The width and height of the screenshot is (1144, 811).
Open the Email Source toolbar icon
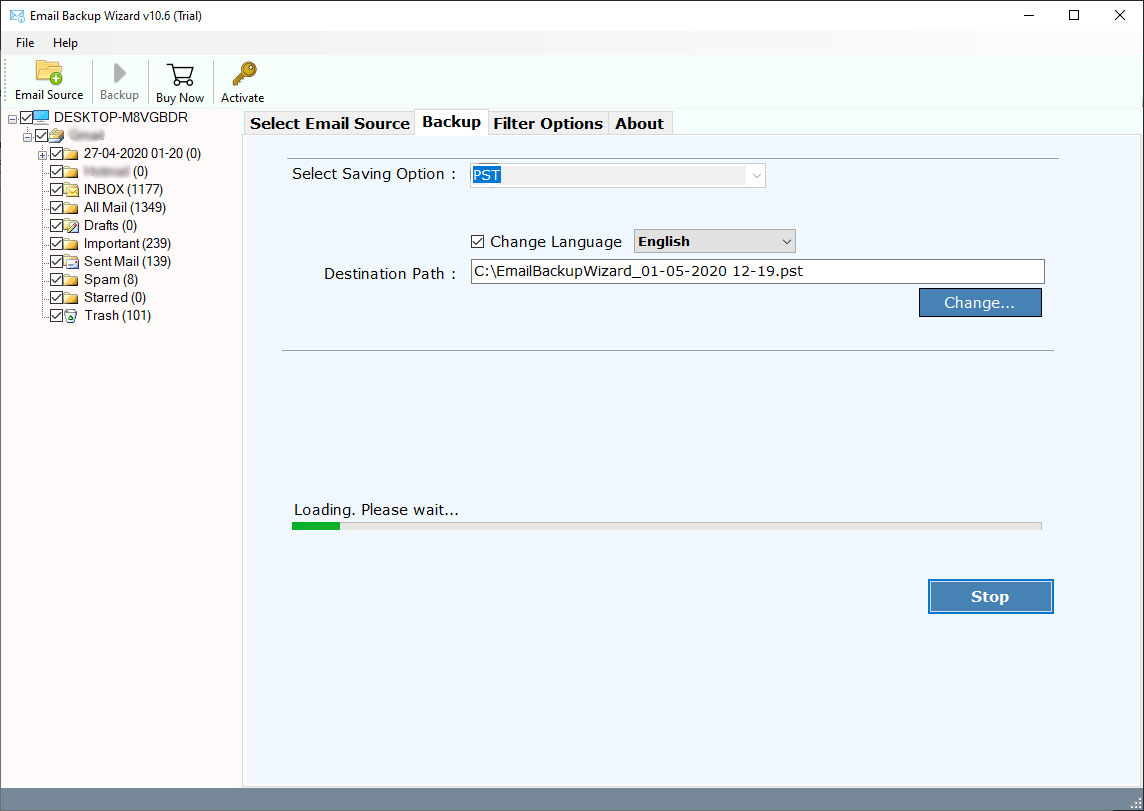coord(49,73)
